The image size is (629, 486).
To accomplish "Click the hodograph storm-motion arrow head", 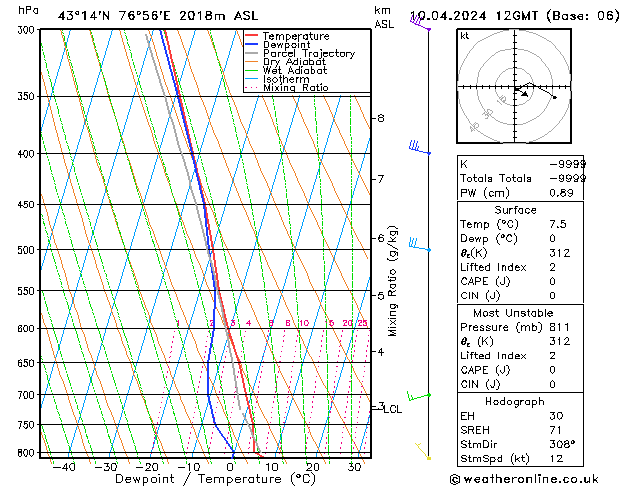I will click(x=525, y=94).
